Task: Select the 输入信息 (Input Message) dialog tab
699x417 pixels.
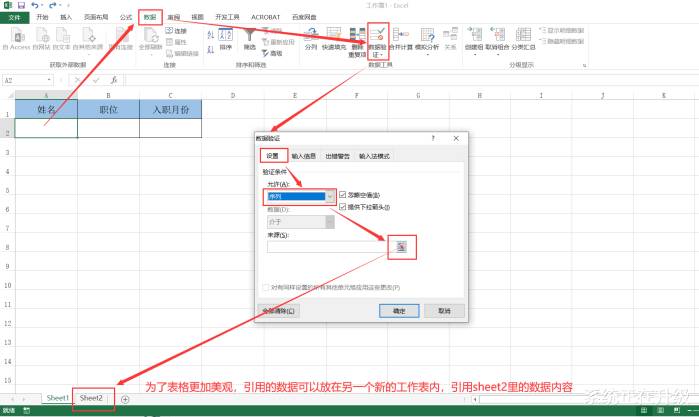Action: coord(304,156)
